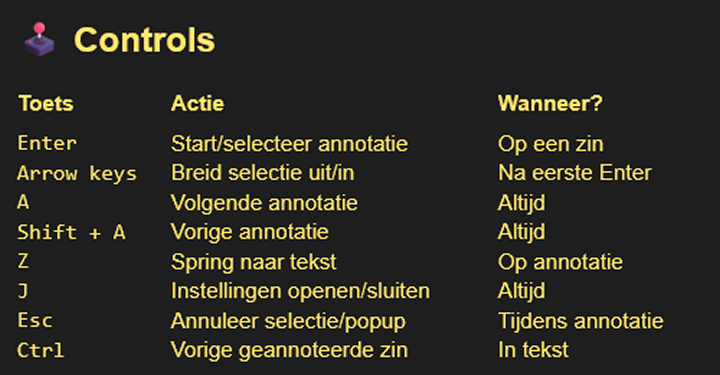
Task: Click the Start/selecteer annotatie text
Action: 289,144
